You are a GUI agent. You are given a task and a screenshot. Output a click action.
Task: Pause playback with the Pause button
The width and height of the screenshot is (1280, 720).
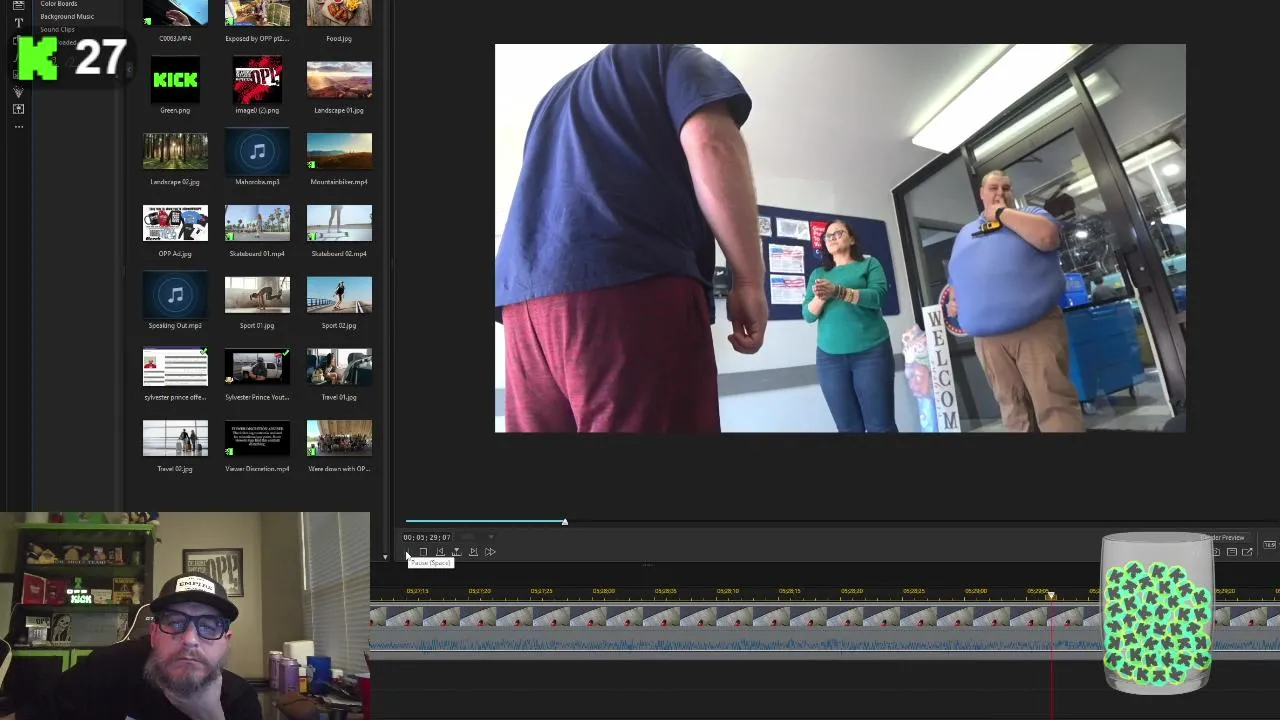(x=408, y=552)
